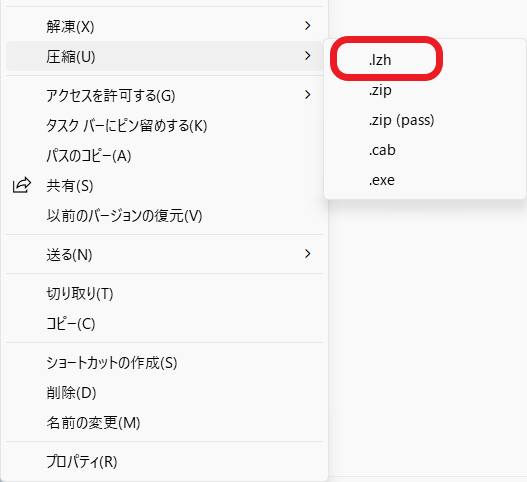Viewport: 527px width, 482px height.
Task: Expand the 圧縮(U) submenu chevron
Action: pos(307,55)
